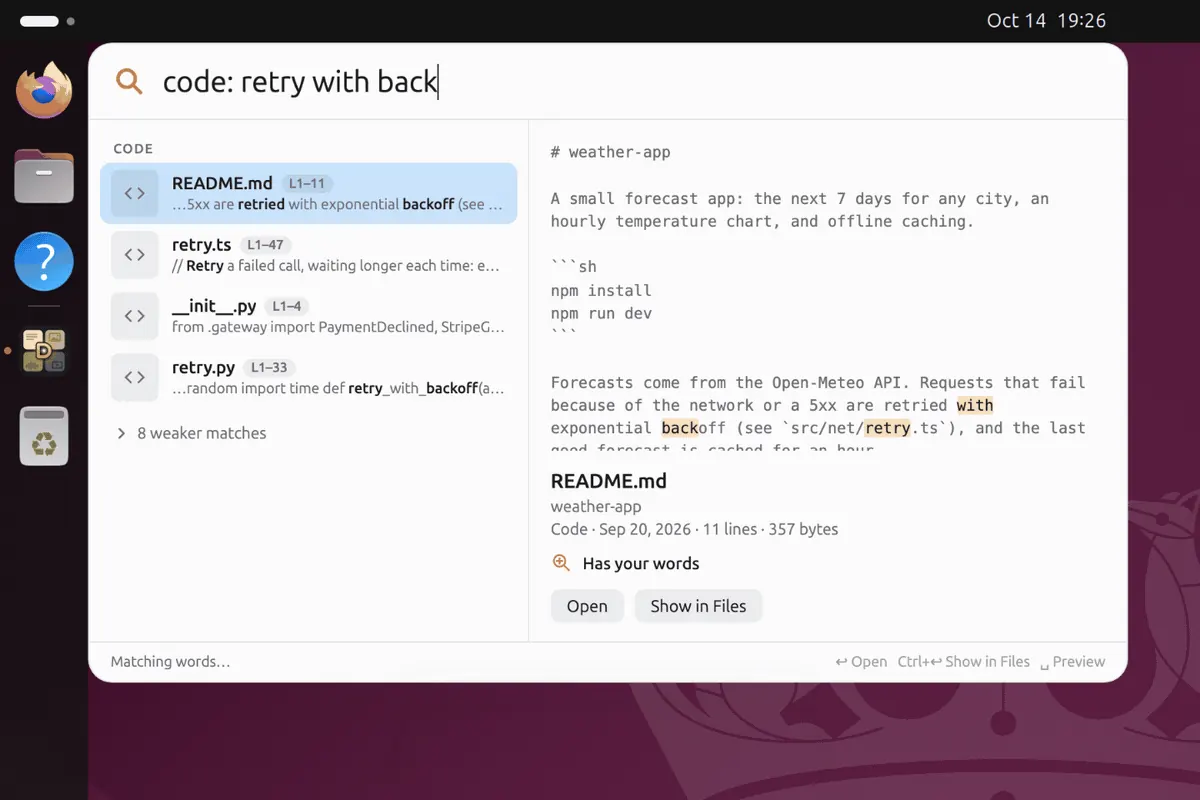Click the magnifier icon beside Has your words
Viewport: 1200px width, 800px height.
click(561, 563)
